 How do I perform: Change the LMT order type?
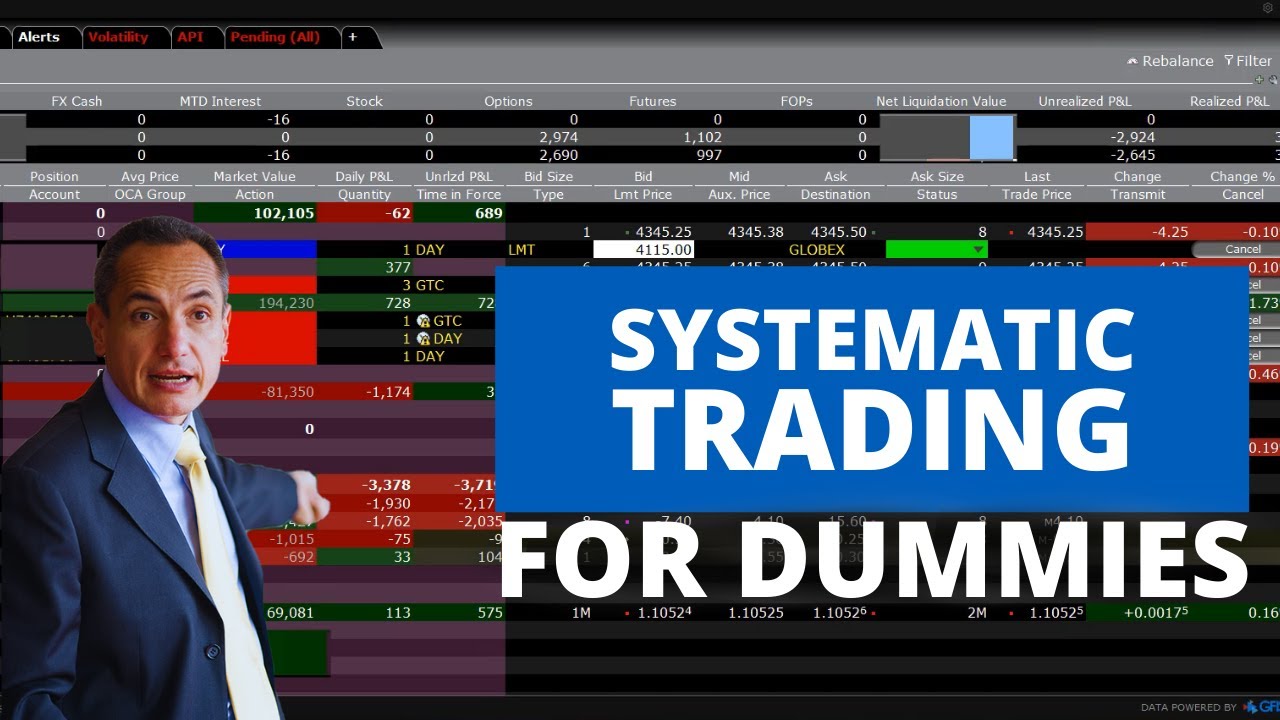pyautogui.click(x=521, y=250)
